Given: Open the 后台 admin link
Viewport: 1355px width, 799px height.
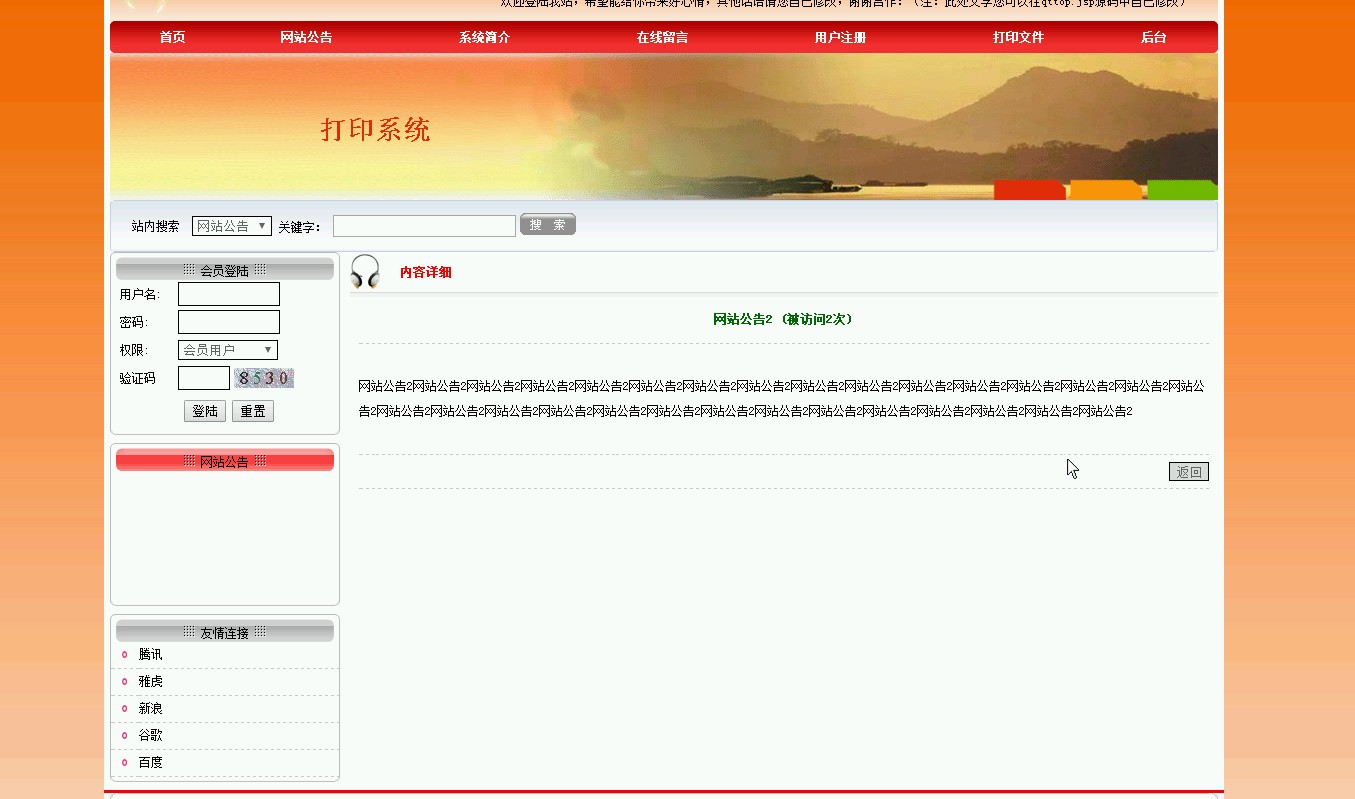Looking at the screenshot, I should click(x=1153, y=37).
